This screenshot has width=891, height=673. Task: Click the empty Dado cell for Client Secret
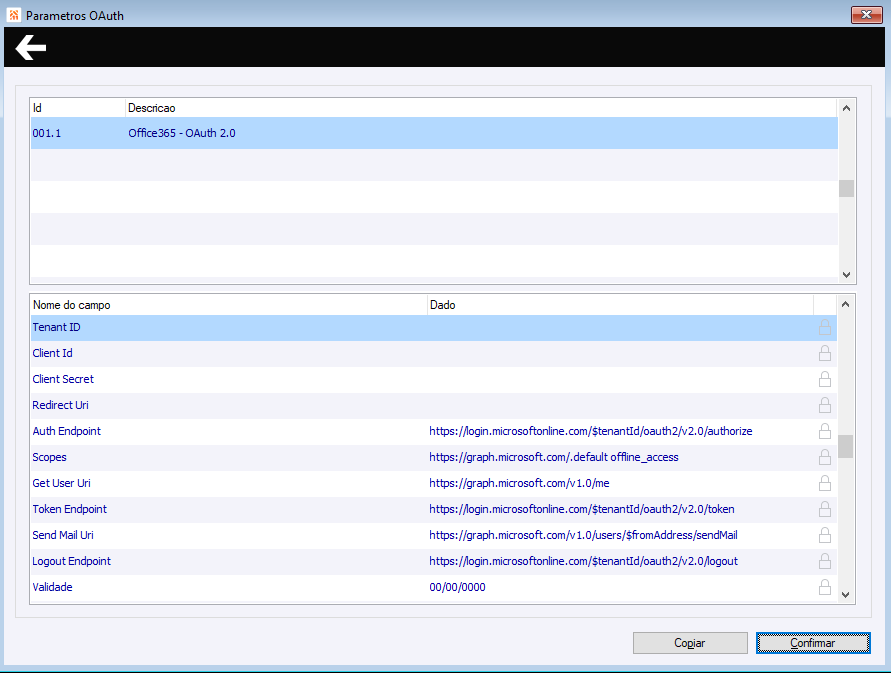(621, 379)
